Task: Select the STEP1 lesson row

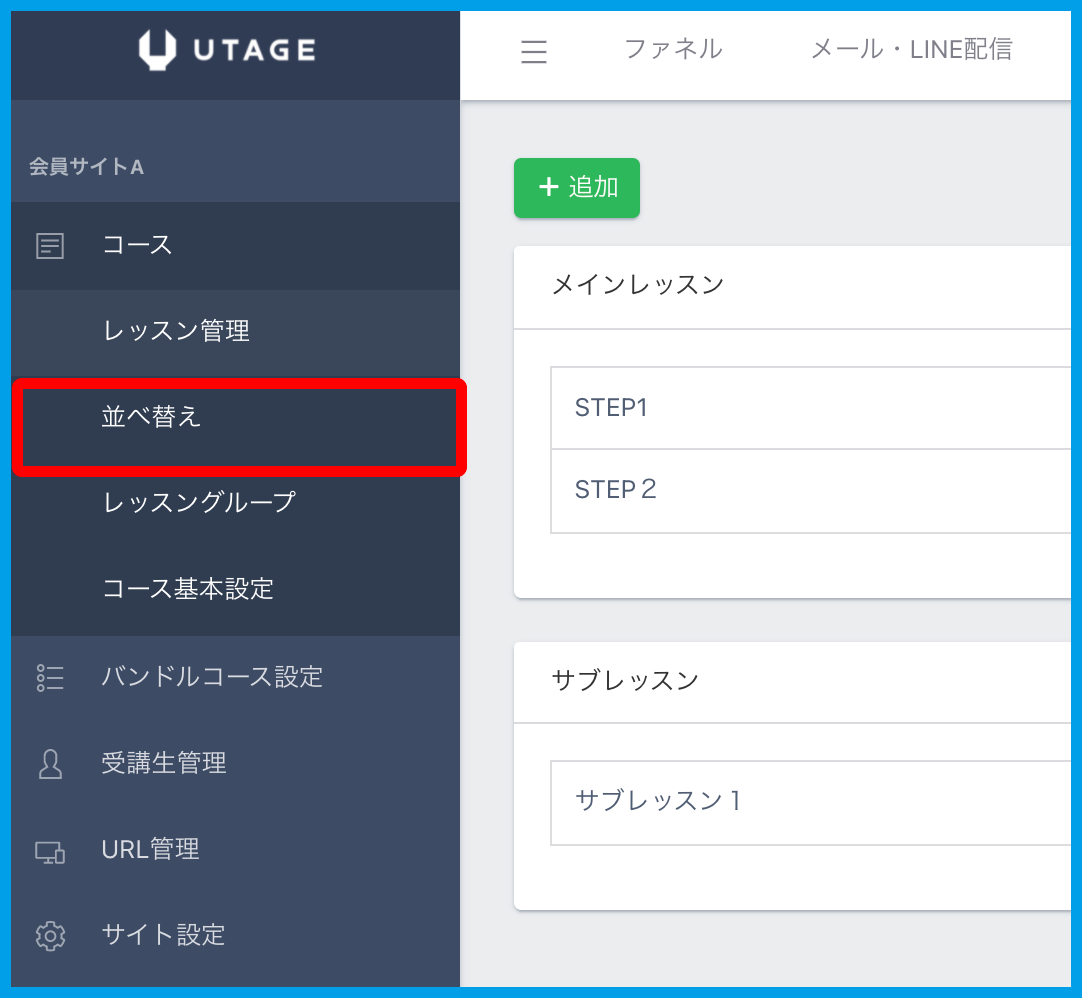Action: [810, 408]
